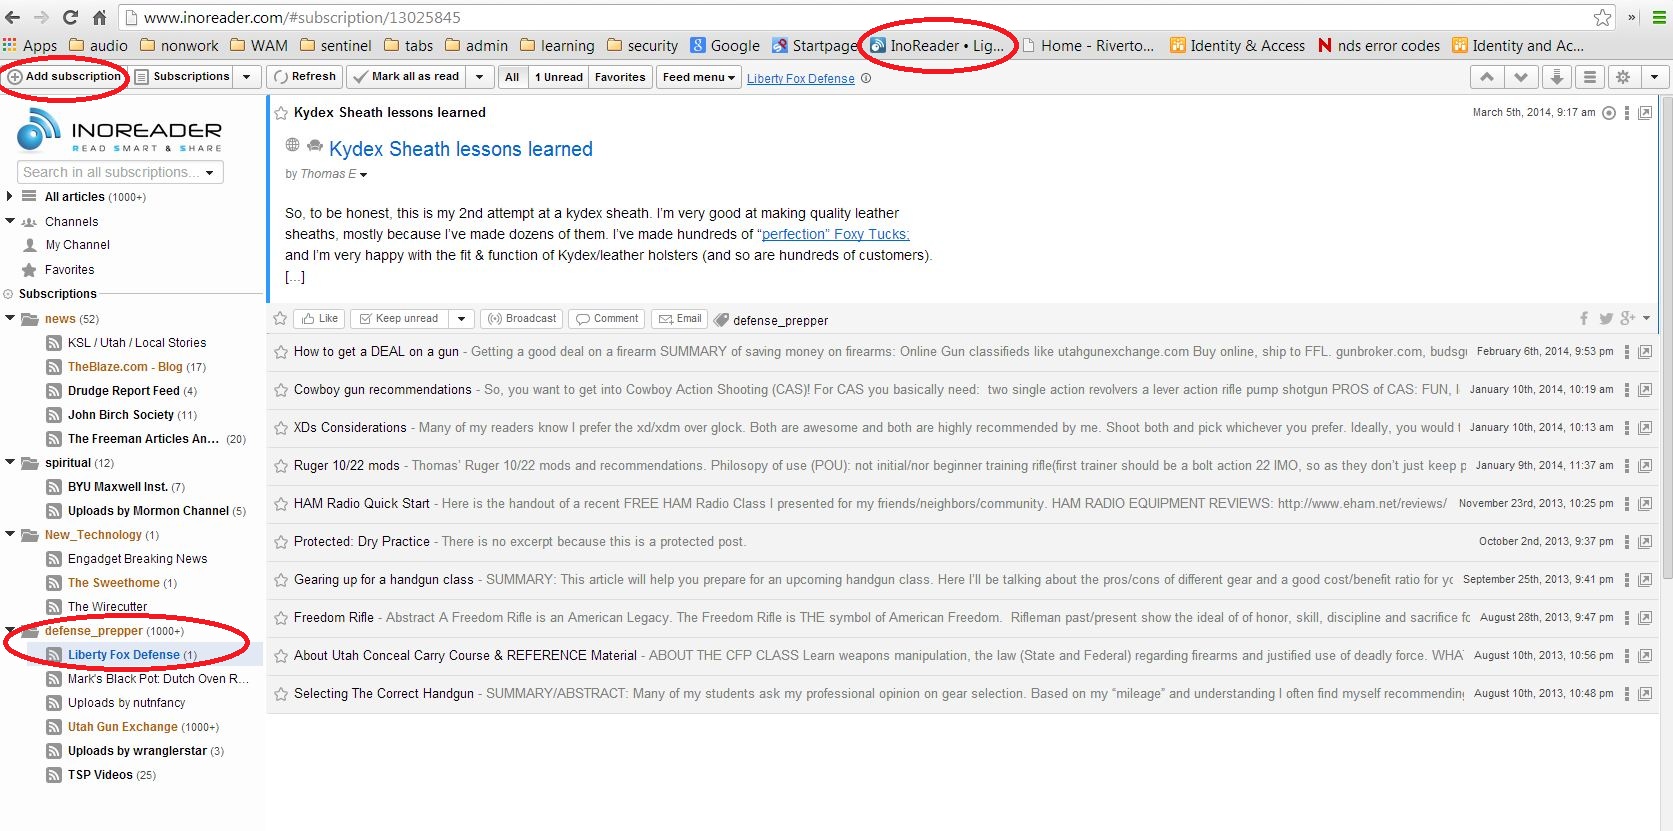
Task: Star the article footer star icon
Action: [280, 319]
